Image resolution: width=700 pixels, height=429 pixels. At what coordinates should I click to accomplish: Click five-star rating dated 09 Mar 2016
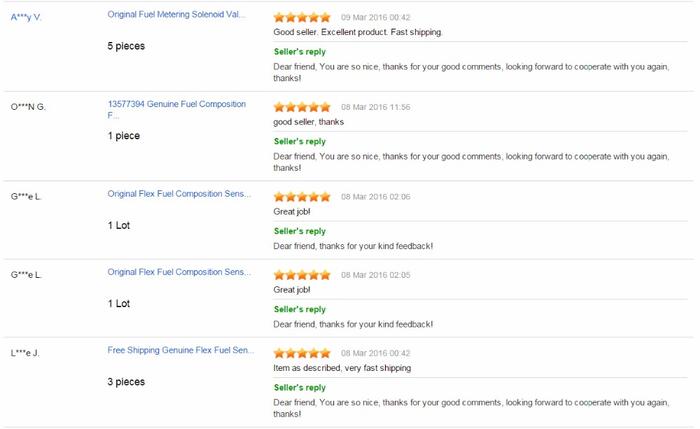[302, 17]
